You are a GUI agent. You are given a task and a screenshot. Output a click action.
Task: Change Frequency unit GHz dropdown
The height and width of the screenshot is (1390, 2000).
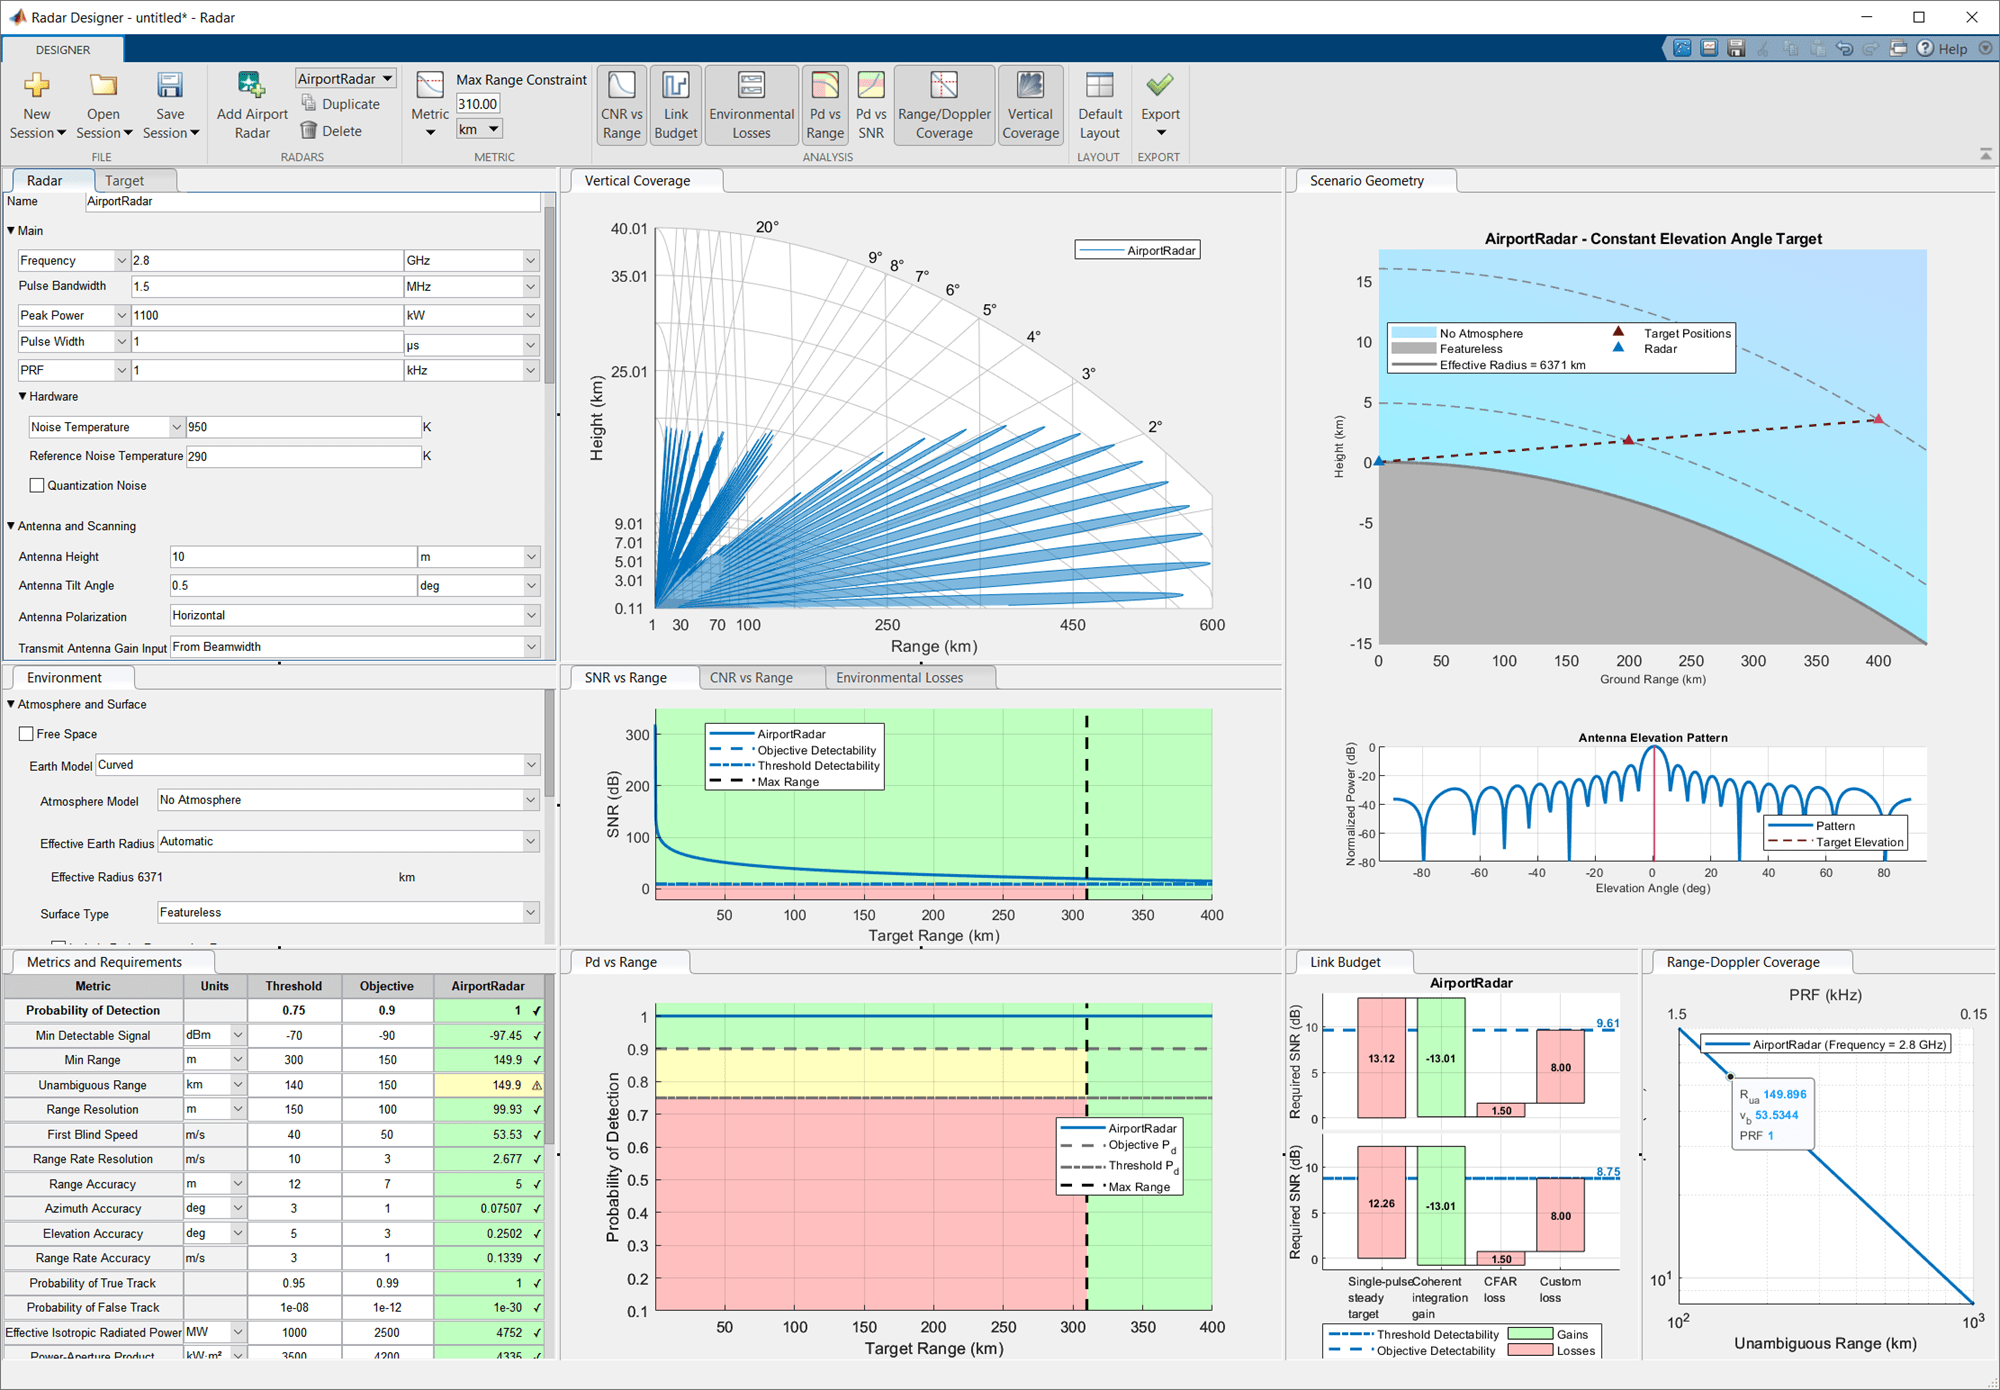coord(471,260)
